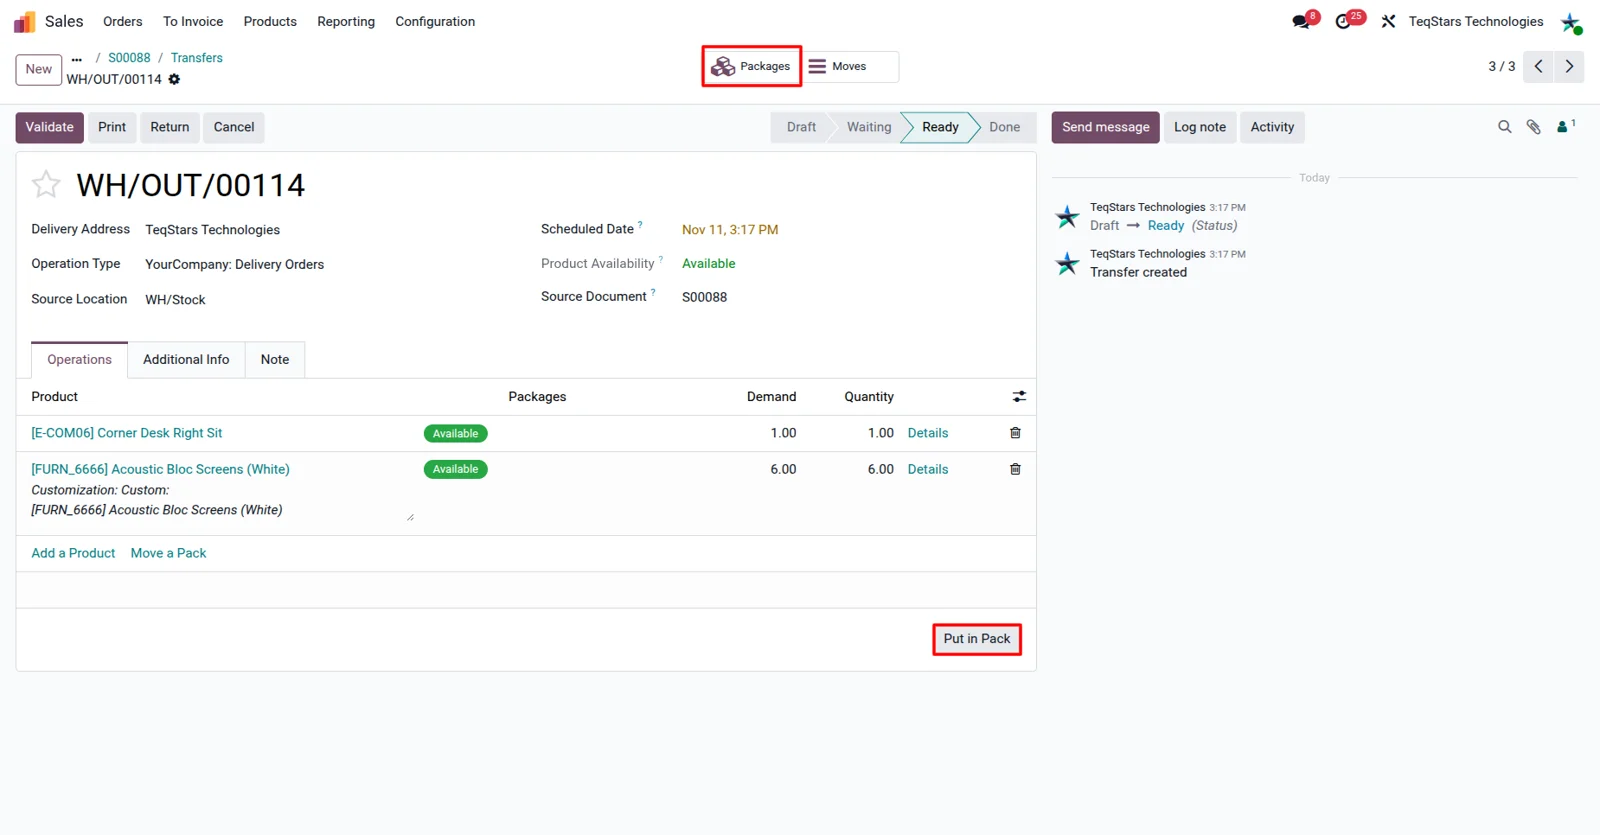Click the gear icon beside WH/OUT/00114
This screenshot has width=1600, height=835.
click(x=174, y=79)
